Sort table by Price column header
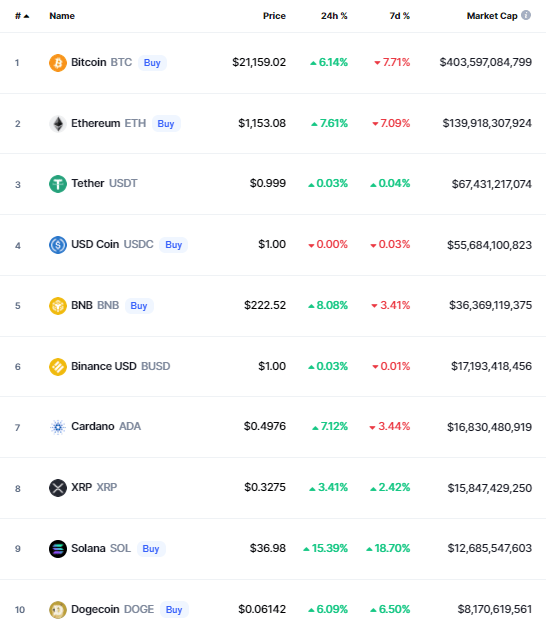The image size is (546, 622). 274,16
